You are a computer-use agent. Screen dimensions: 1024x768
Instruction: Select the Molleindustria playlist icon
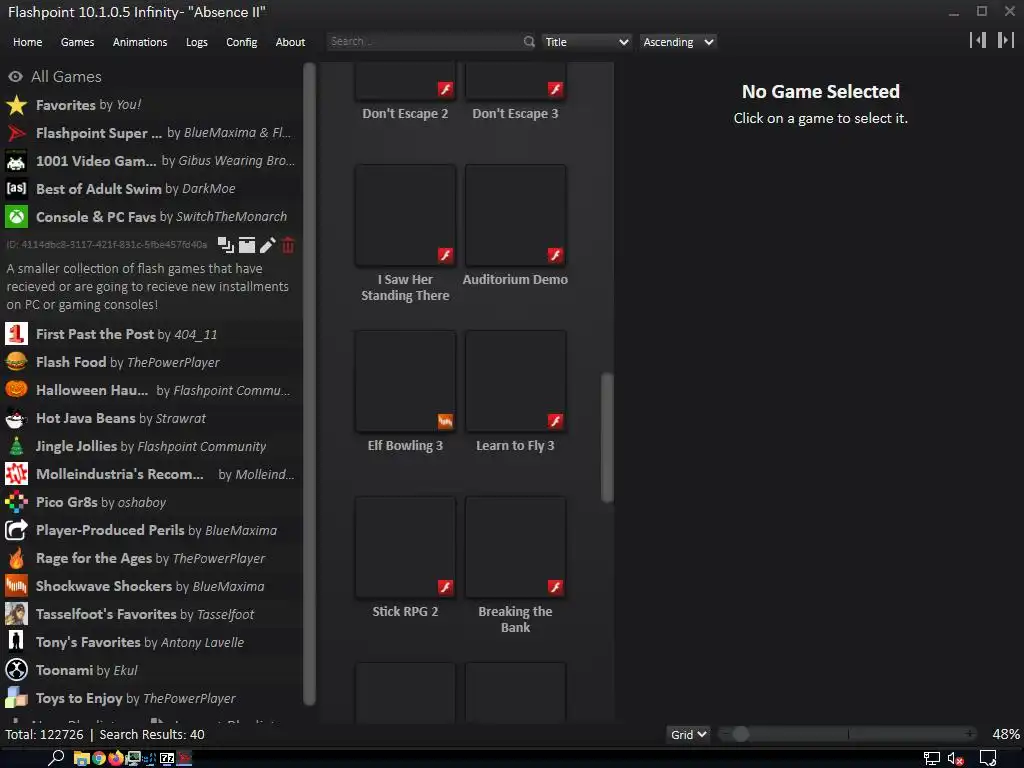click(x=16, y=474)
